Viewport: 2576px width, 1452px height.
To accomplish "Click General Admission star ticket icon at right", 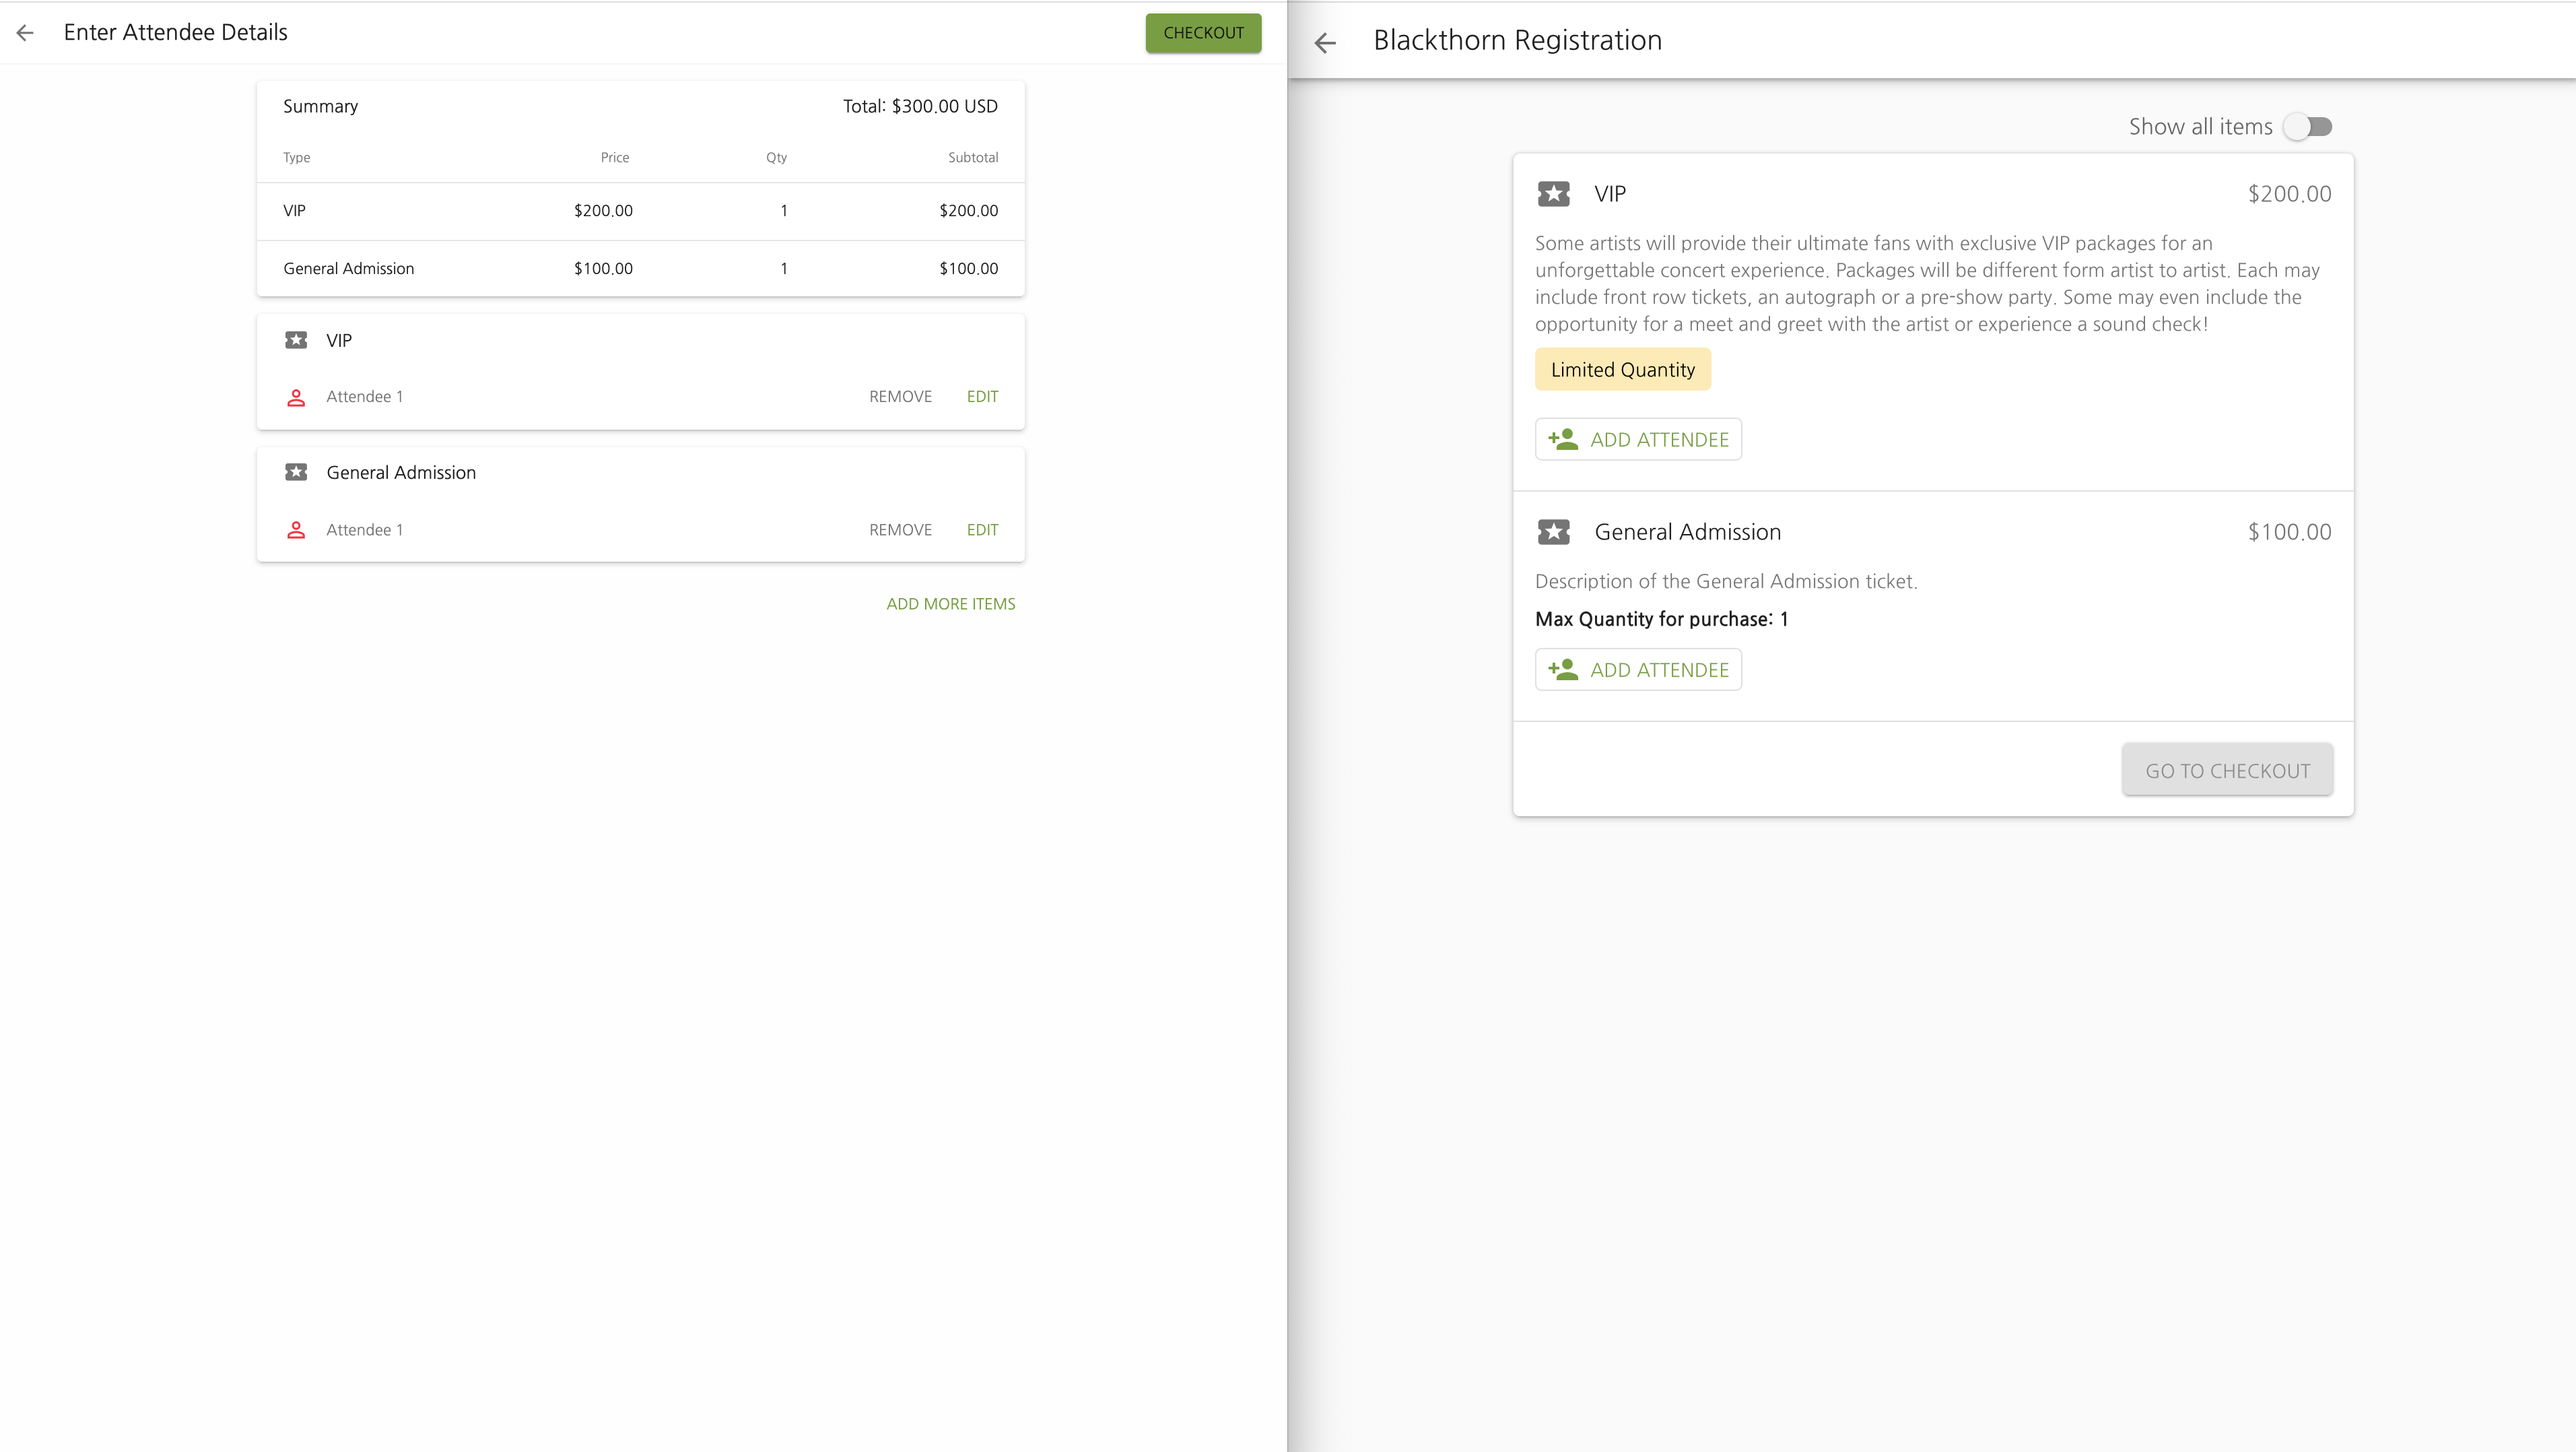I will pos(1553,532).
